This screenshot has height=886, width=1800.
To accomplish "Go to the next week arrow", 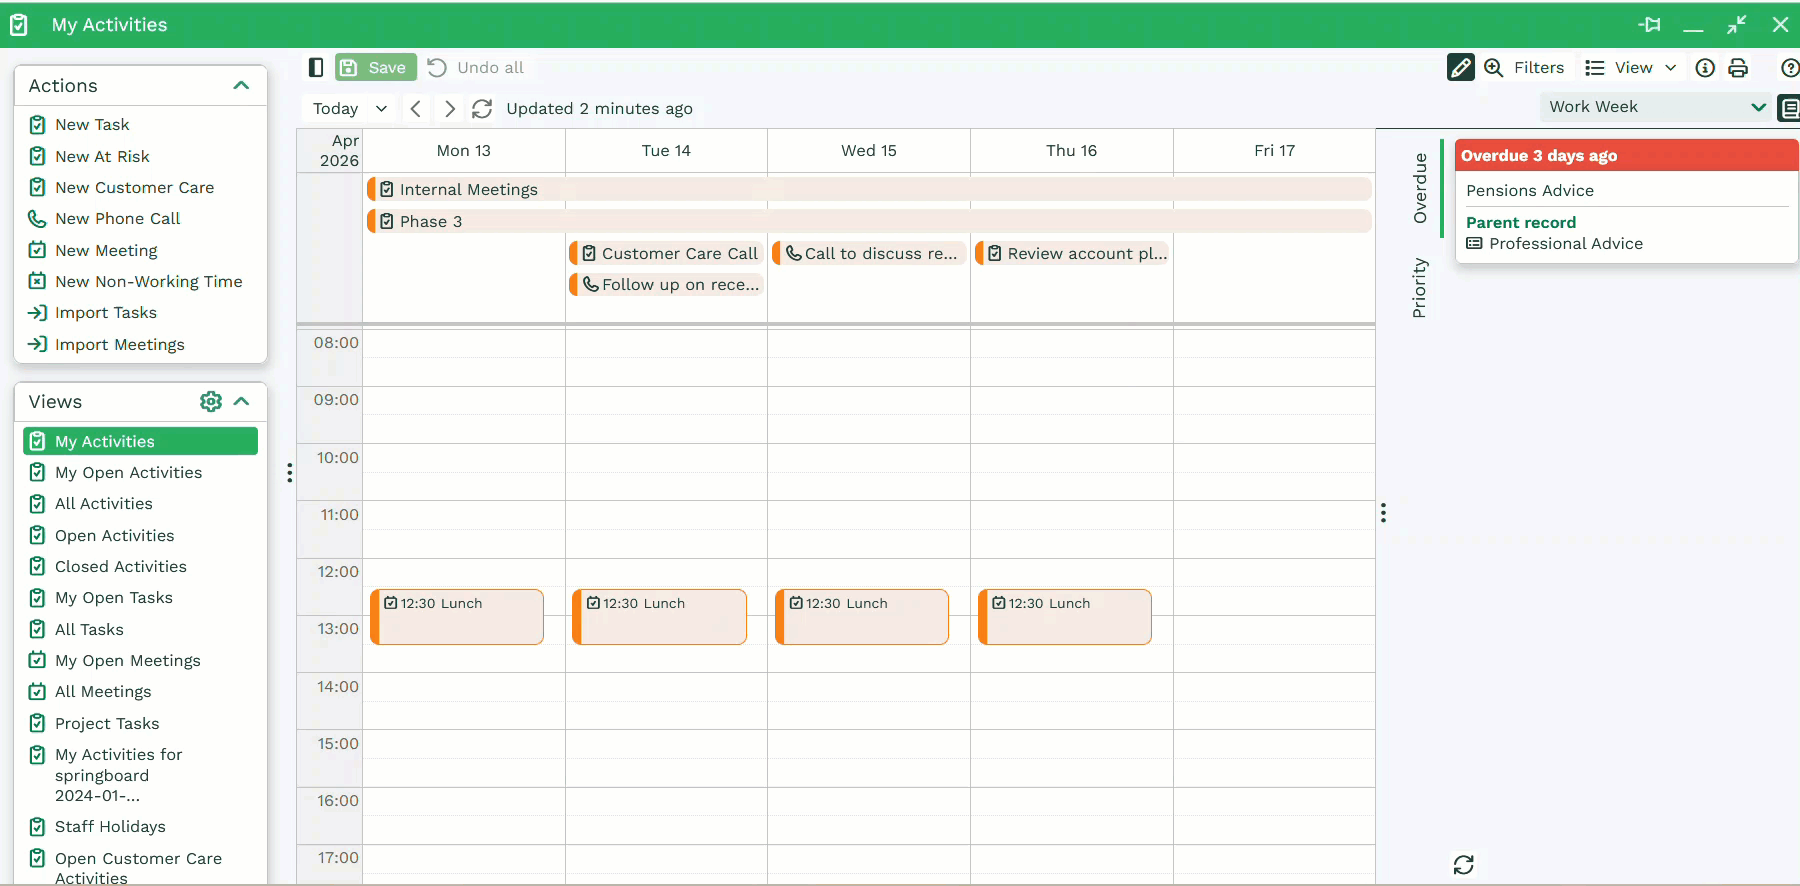I will pos(450,109).
